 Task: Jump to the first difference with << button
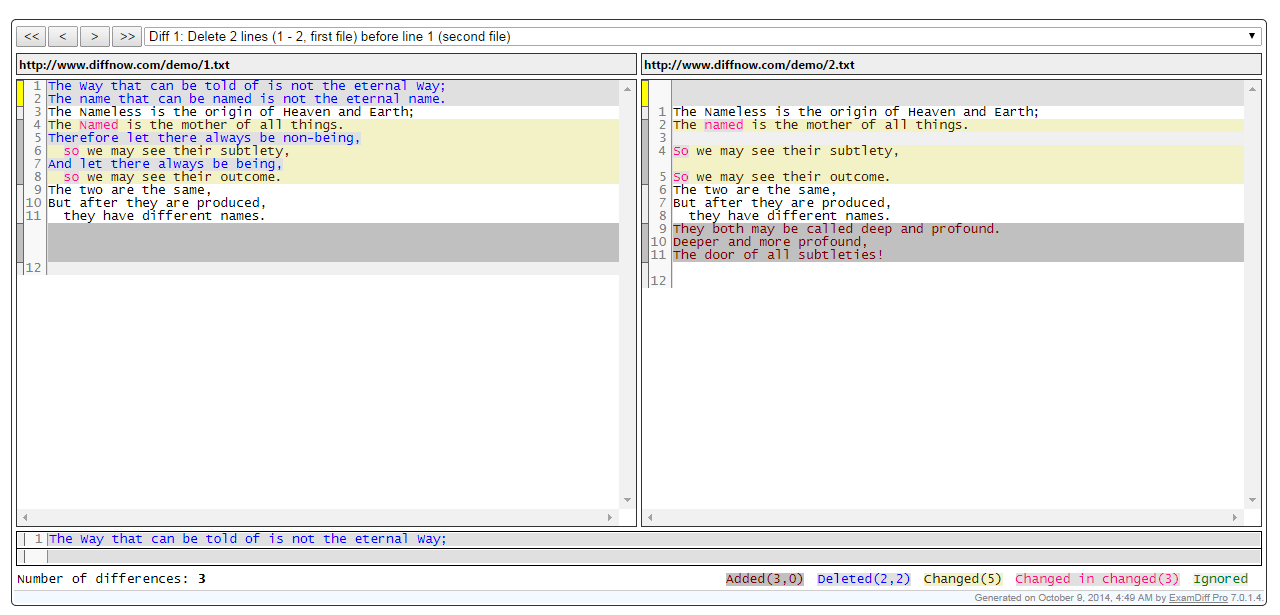pyautogui.click(x=32, y=37)
